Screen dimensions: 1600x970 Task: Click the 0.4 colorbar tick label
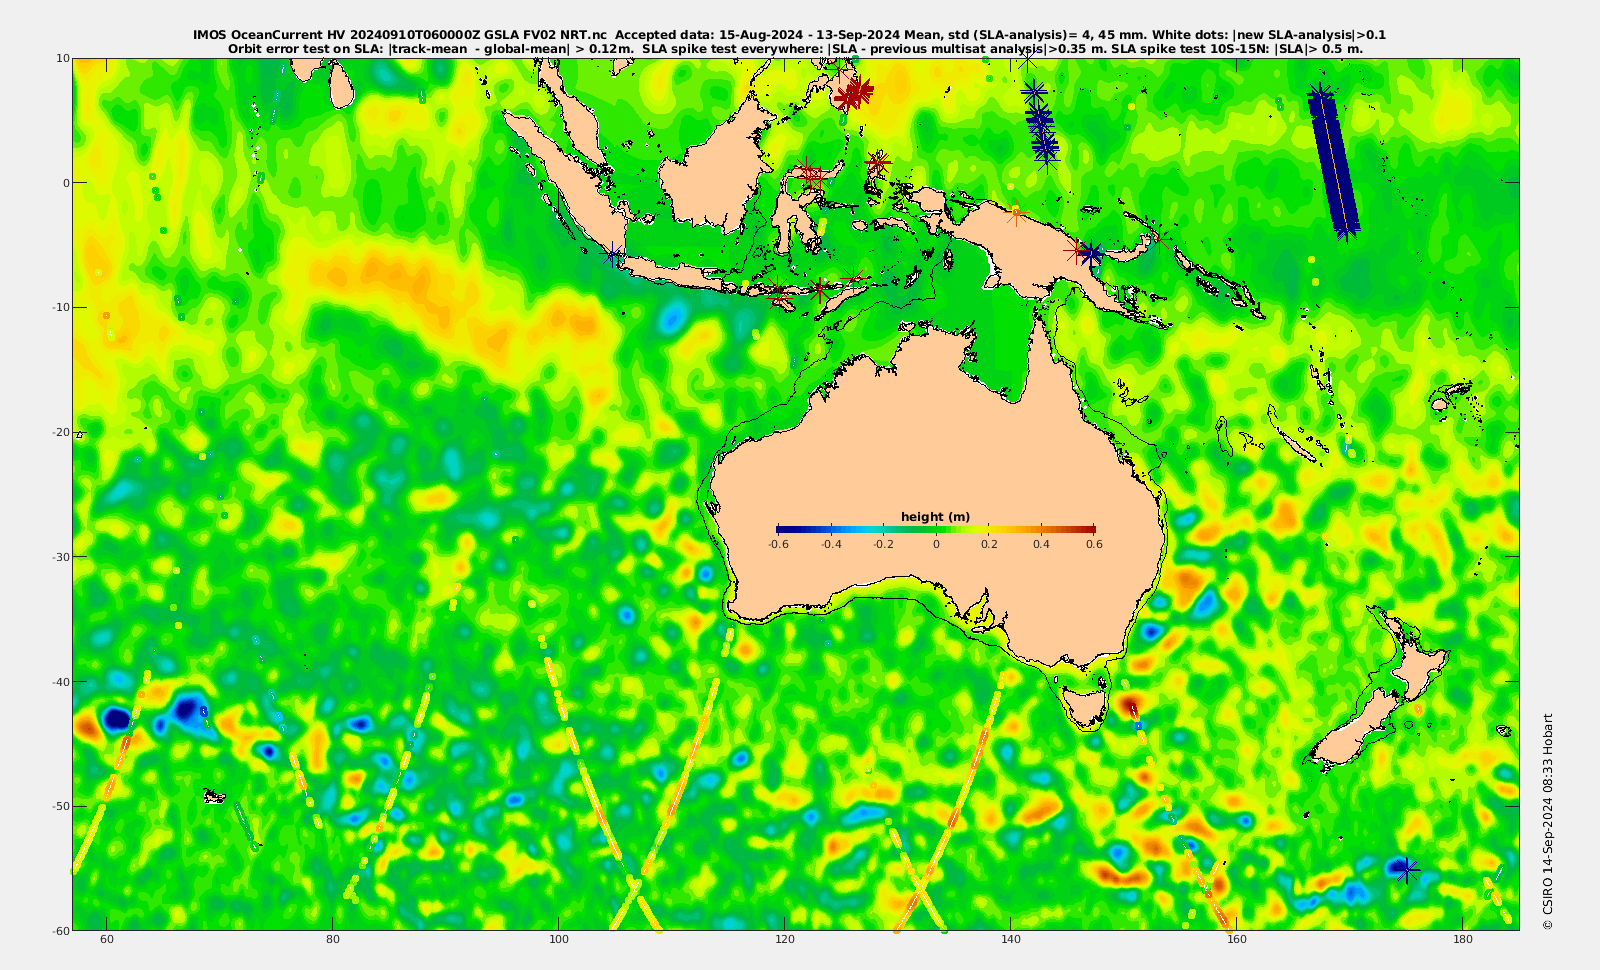pyautogui.click(x=1042, y=544)
